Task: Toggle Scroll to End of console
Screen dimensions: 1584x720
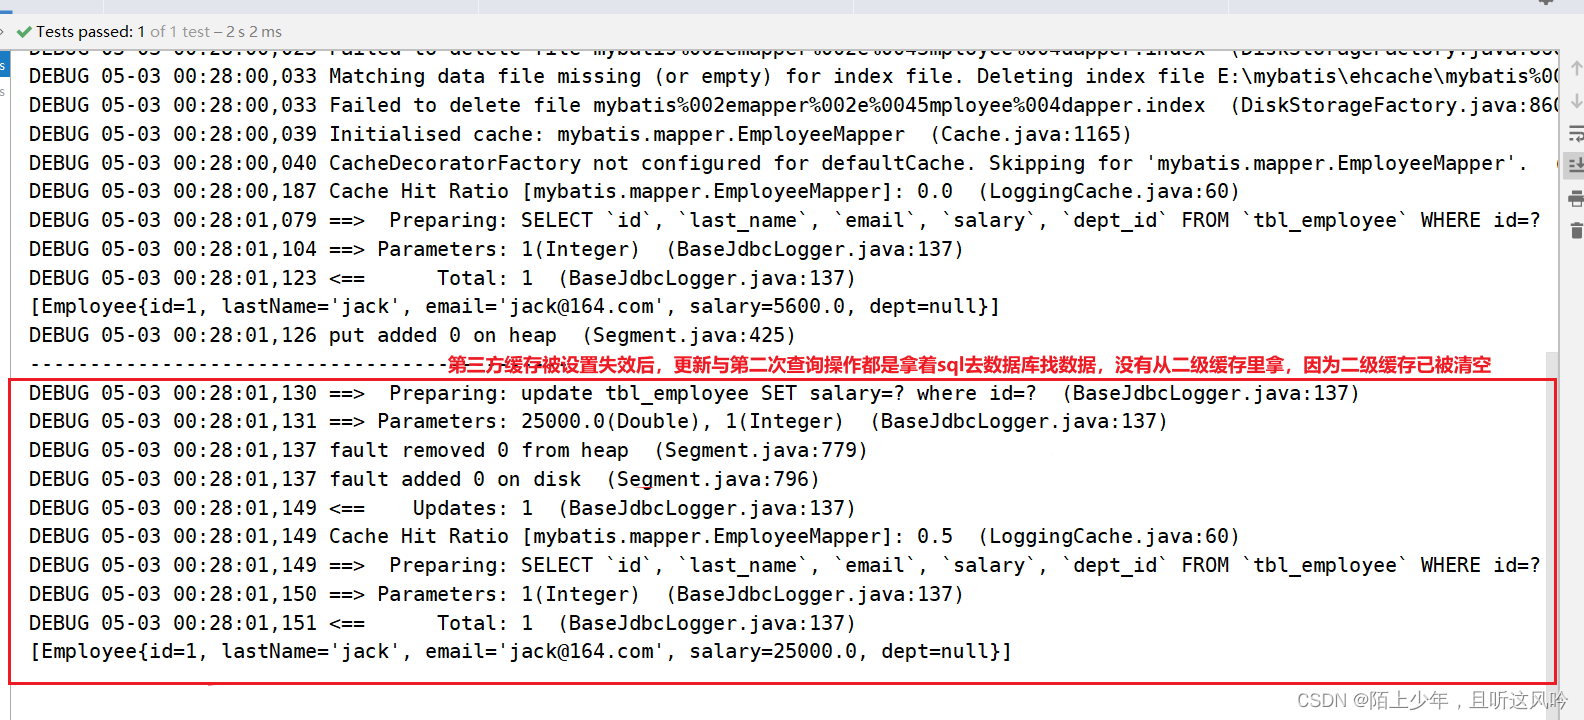Action: [x=1576, y=165]
